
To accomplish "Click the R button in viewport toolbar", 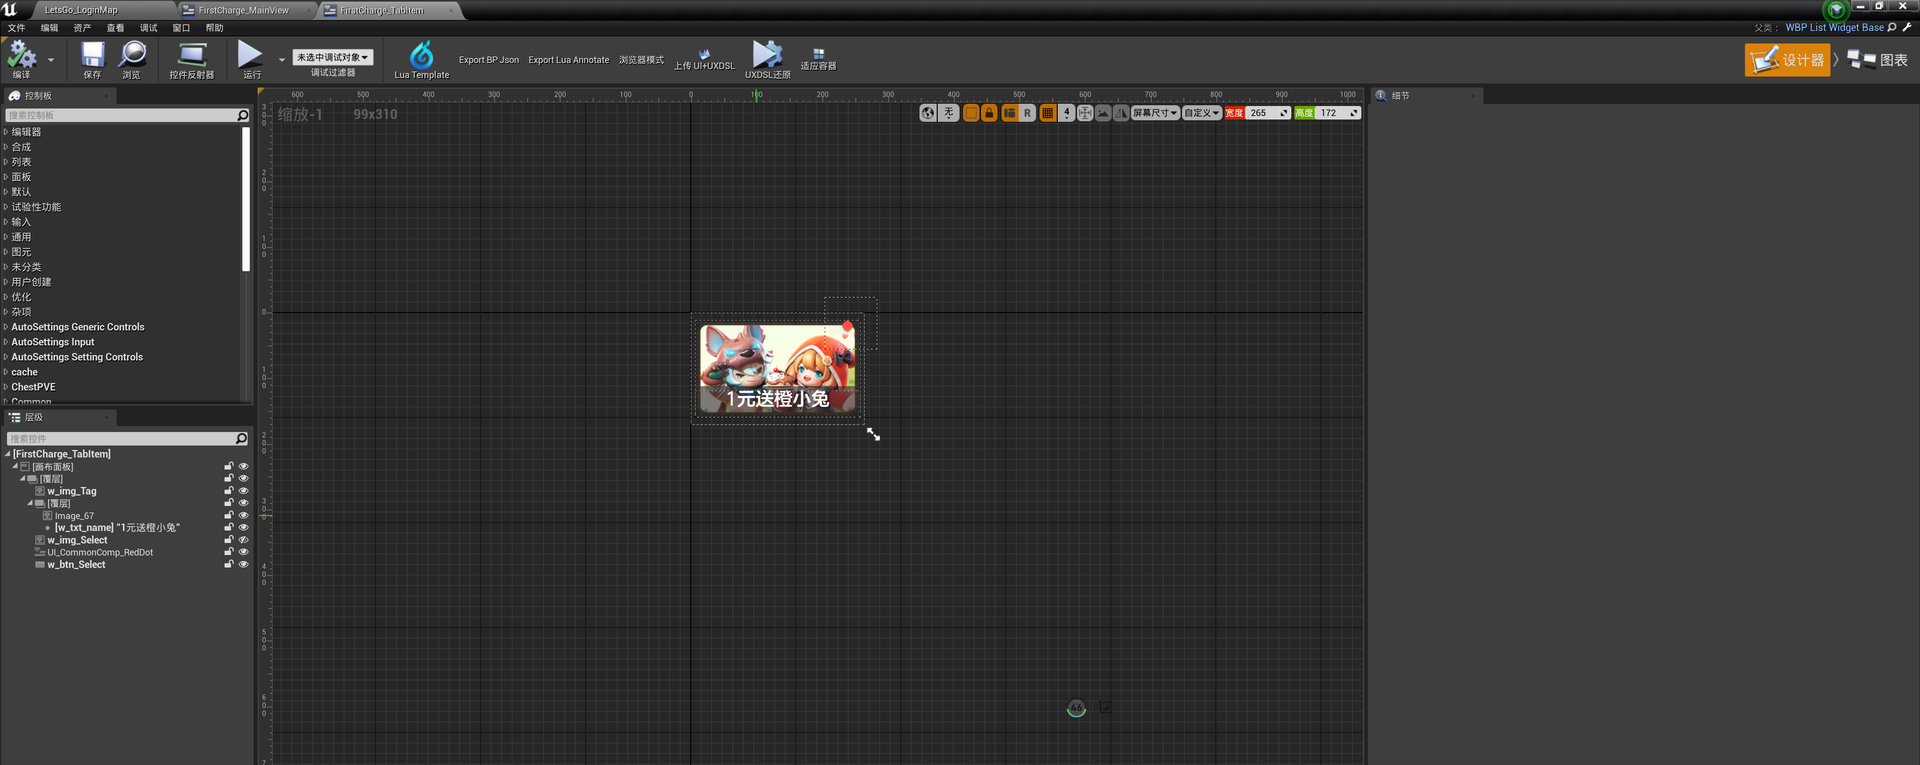I will 1027,113.
